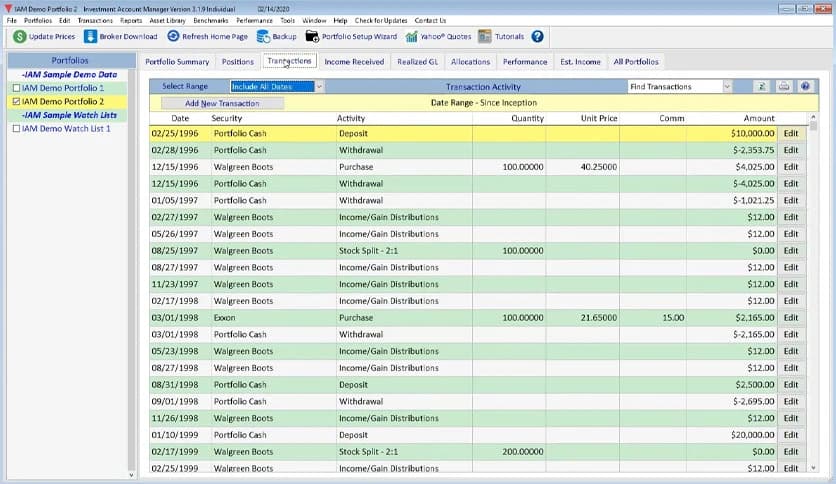Switch to Portfolio Summary tab
The width and height of the screenshot is (836, 484).
(x=177, y=61)
